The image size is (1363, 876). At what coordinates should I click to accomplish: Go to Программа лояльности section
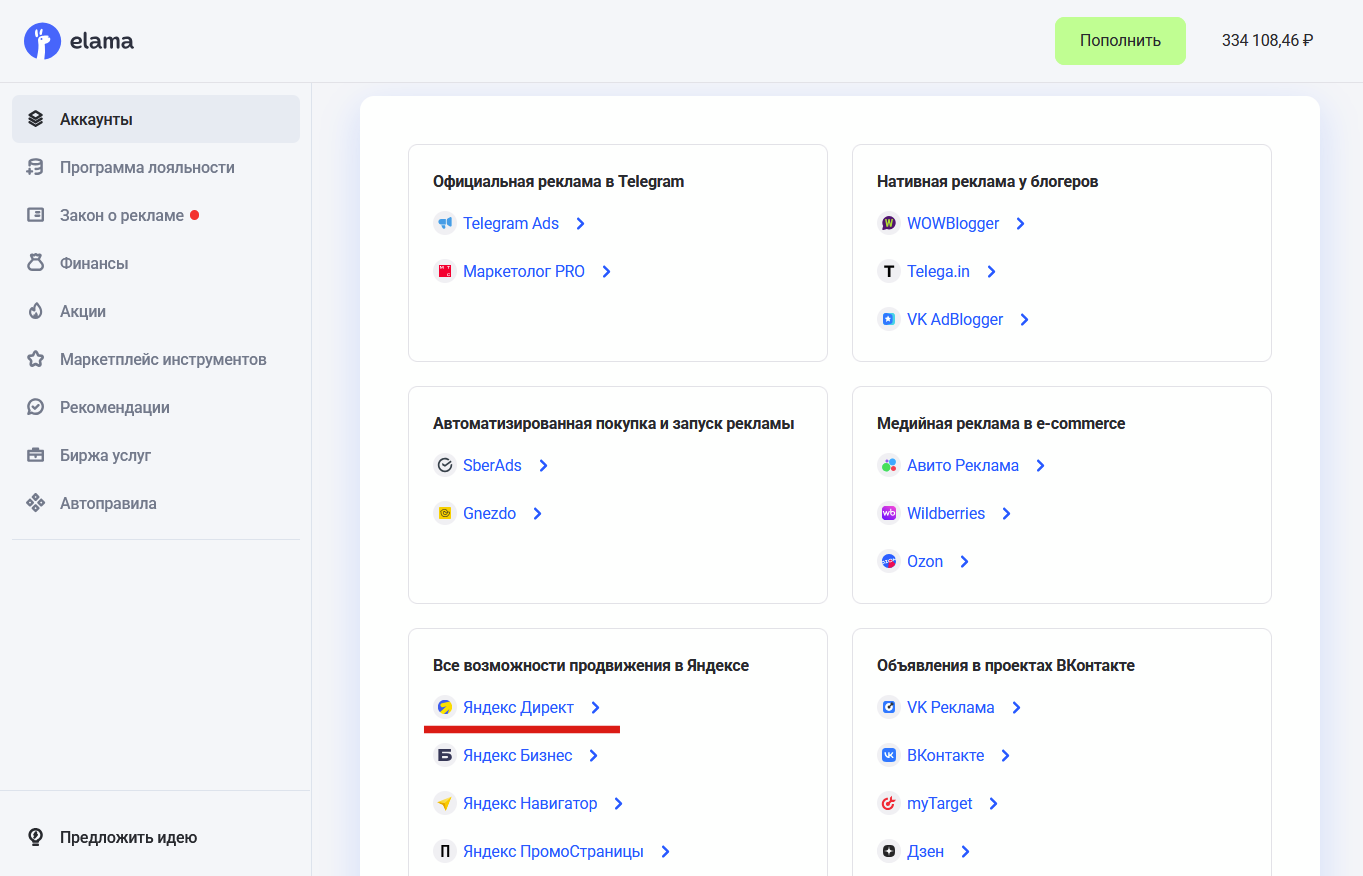[x=147, y=167]
